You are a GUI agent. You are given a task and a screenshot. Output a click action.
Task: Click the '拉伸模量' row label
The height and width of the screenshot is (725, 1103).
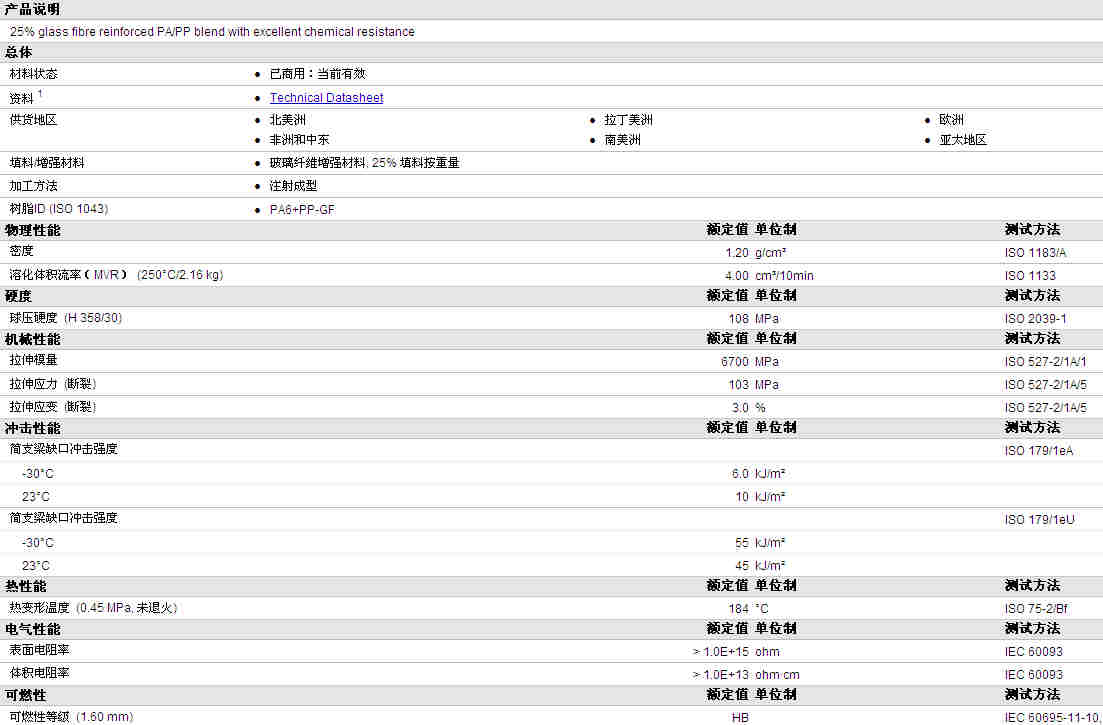point(33,360)
